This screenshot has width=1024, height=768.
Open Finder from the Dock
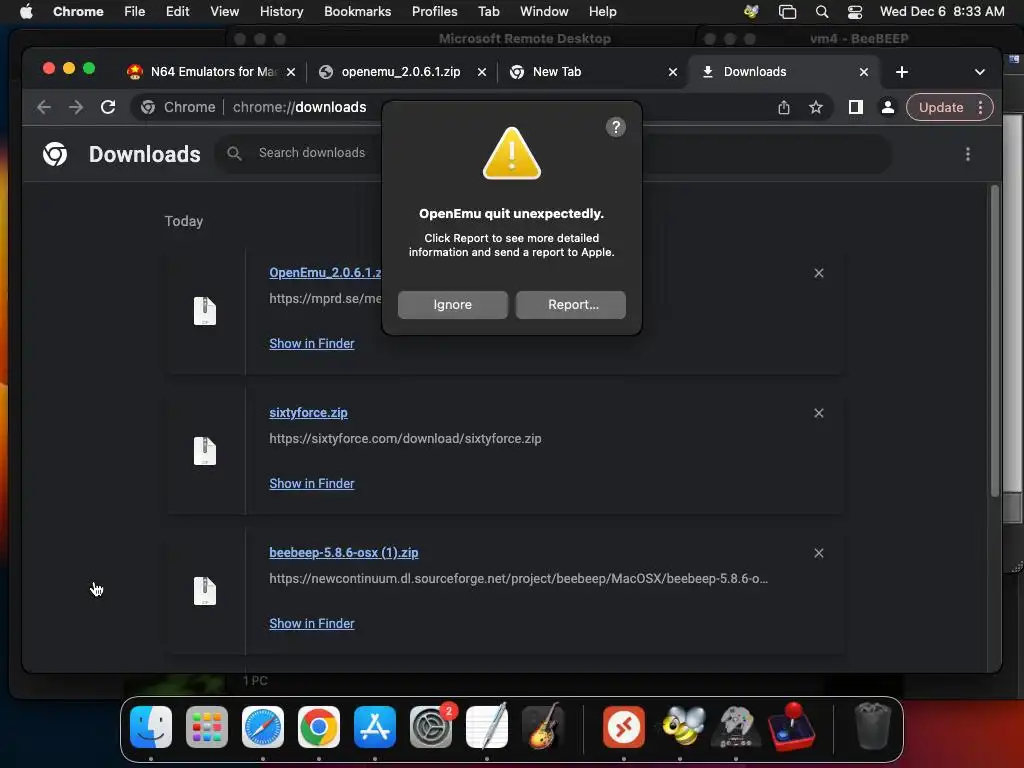click(151, 727)
